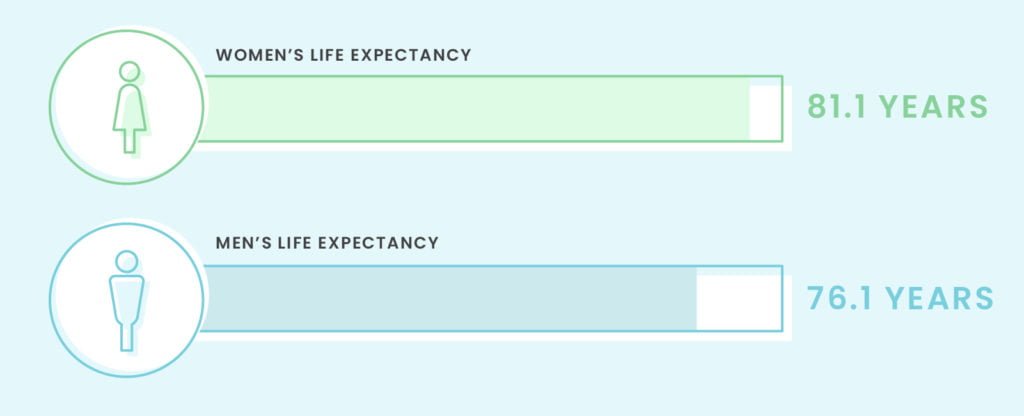This screenshot has width=1024, height=416.
Task: Click the head of the man figure
Action: coord(126,261)
